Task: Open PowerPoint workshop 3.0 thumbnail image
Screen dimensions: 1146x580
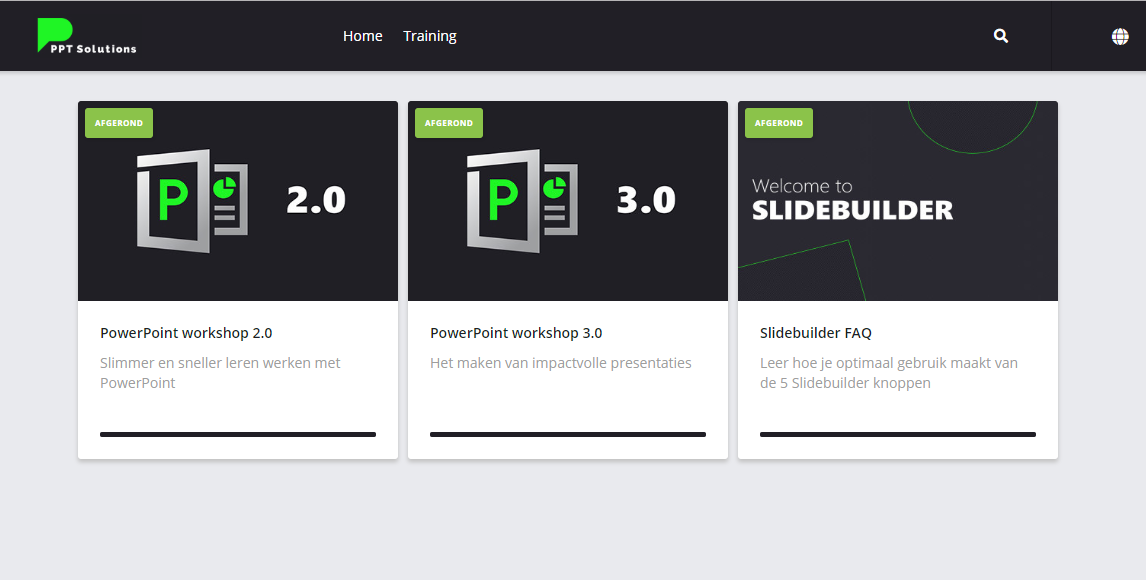Action: tap(568, 201)
